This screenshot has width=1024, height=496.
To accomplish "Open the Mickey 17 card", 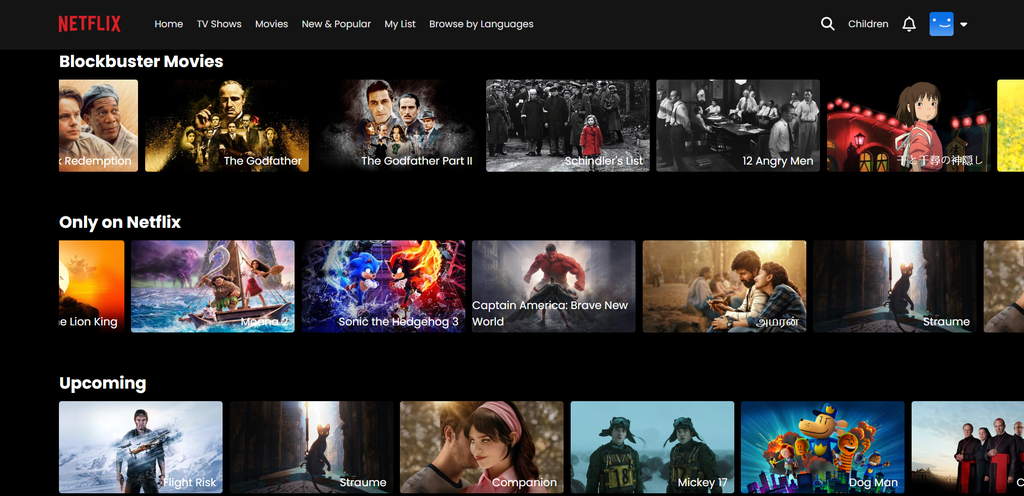I will coord(652,447).
